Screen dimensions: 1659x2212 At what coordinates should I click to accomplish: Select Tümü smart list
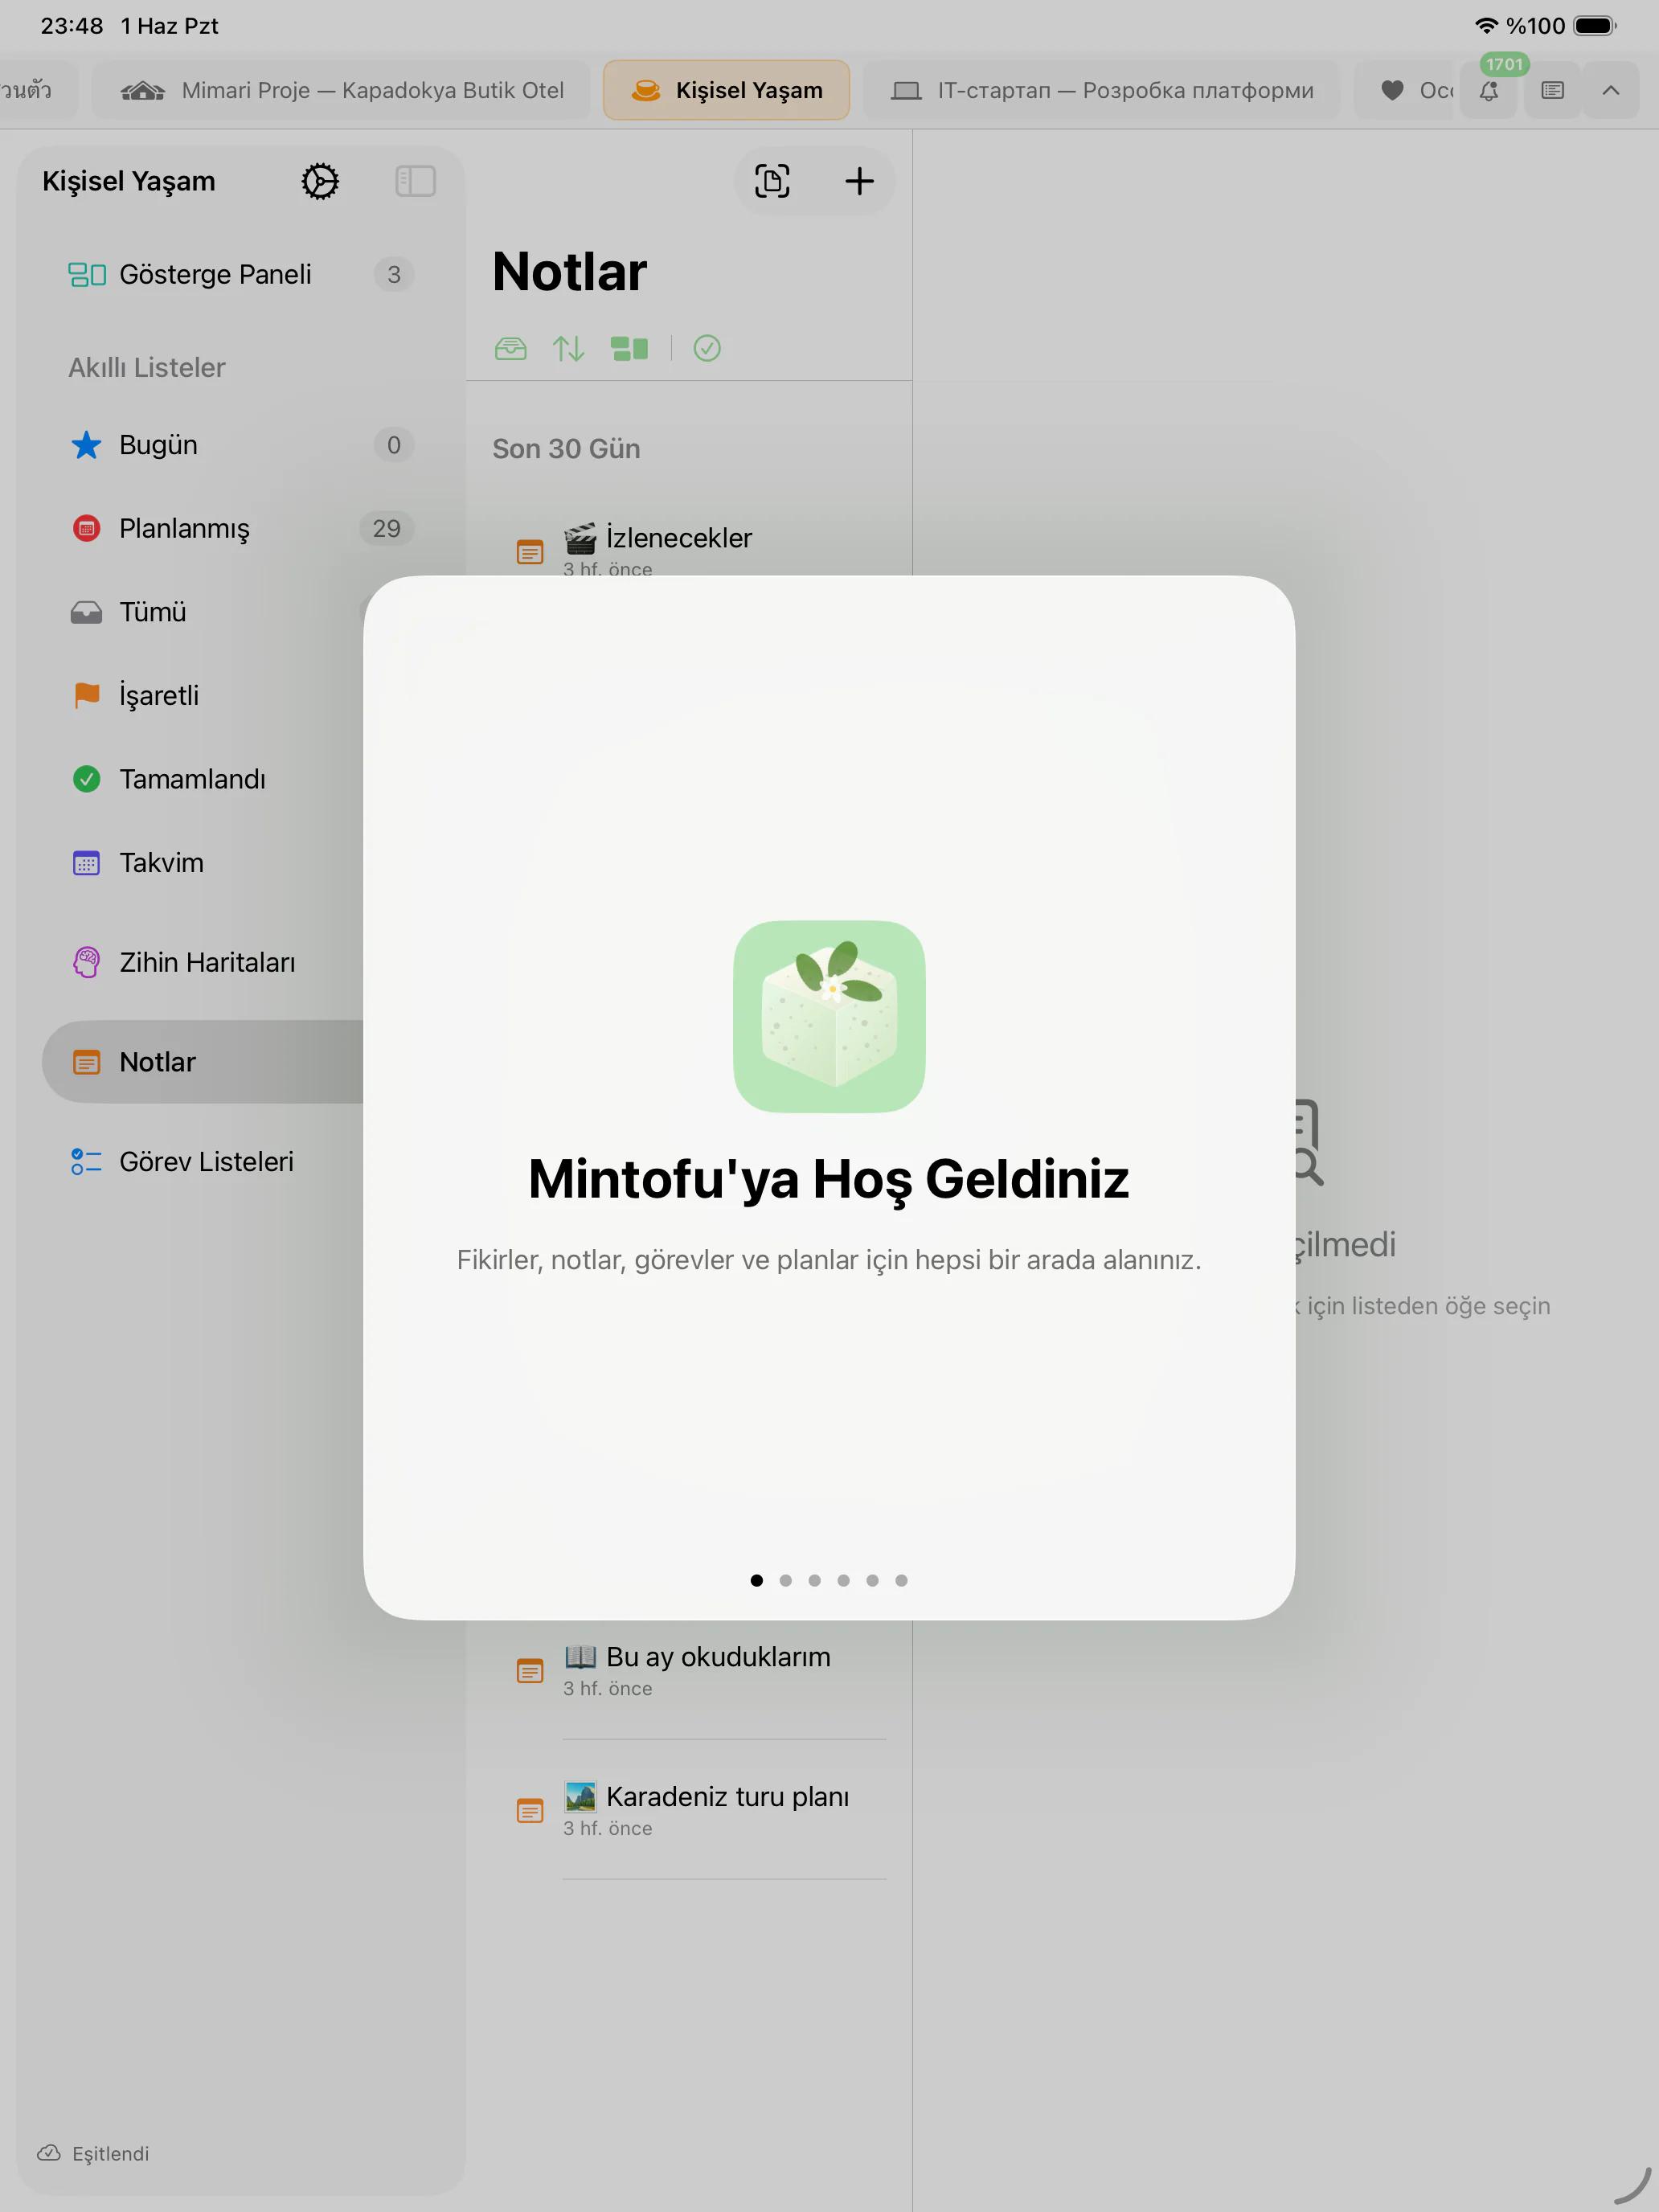pos(203,612)
